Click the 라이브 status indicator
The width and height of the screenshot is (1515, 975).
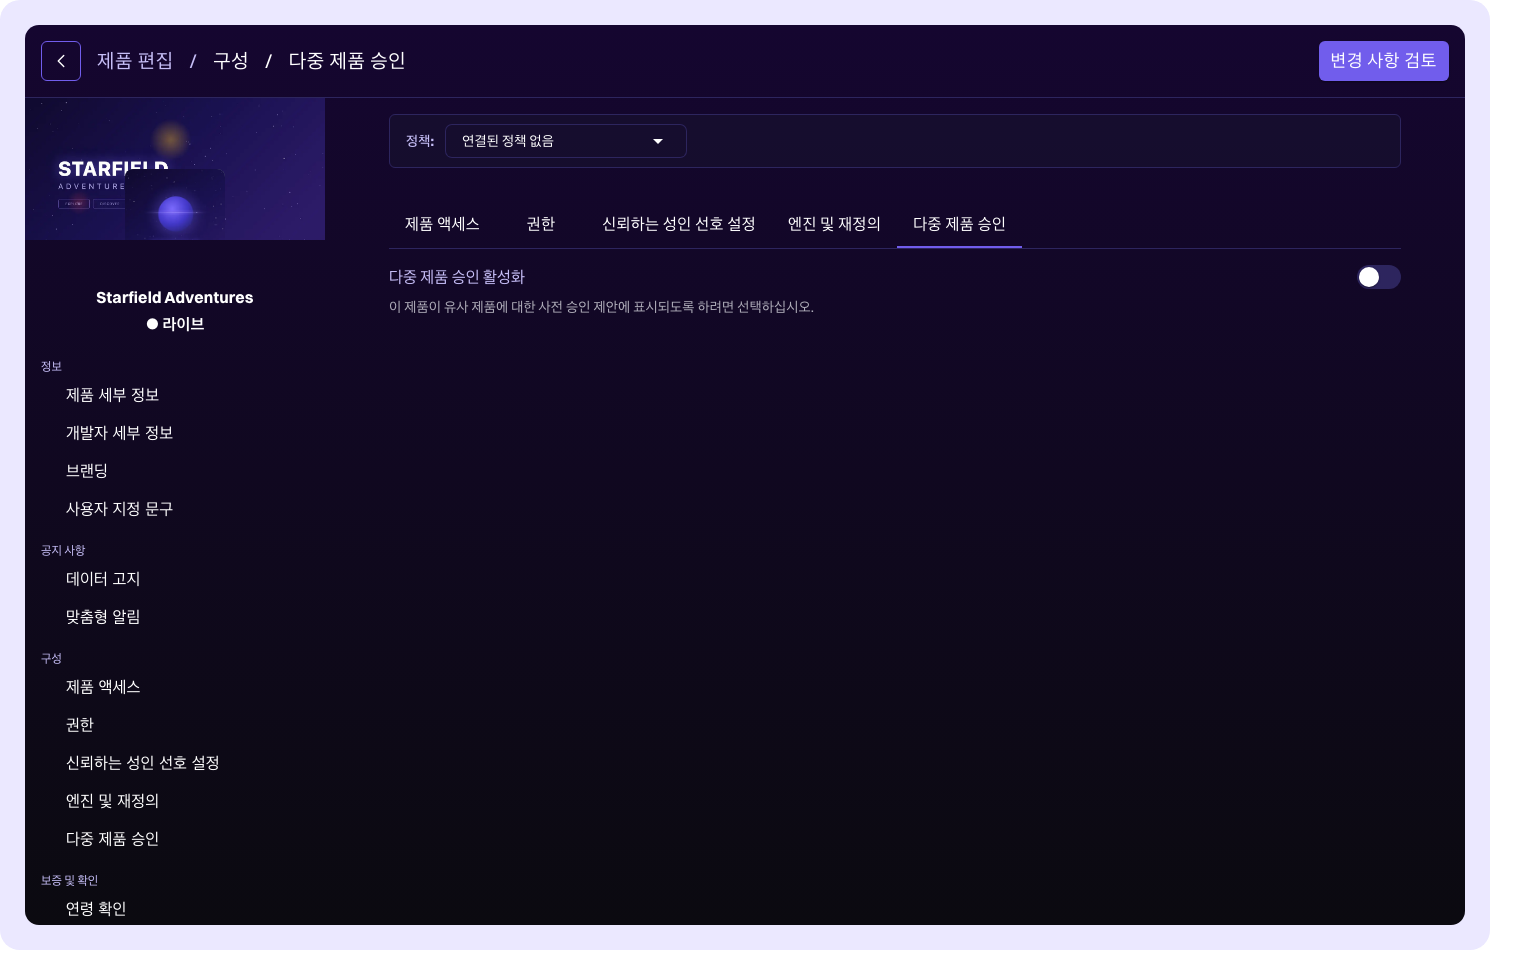click(175, 324)
